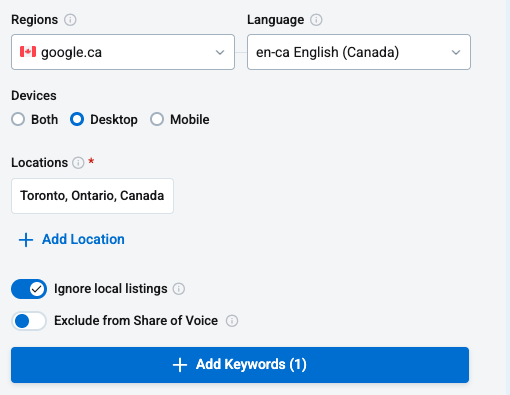The image size is (510, 395).
Task: Click the Add Location link
Action: coord(72,239)
